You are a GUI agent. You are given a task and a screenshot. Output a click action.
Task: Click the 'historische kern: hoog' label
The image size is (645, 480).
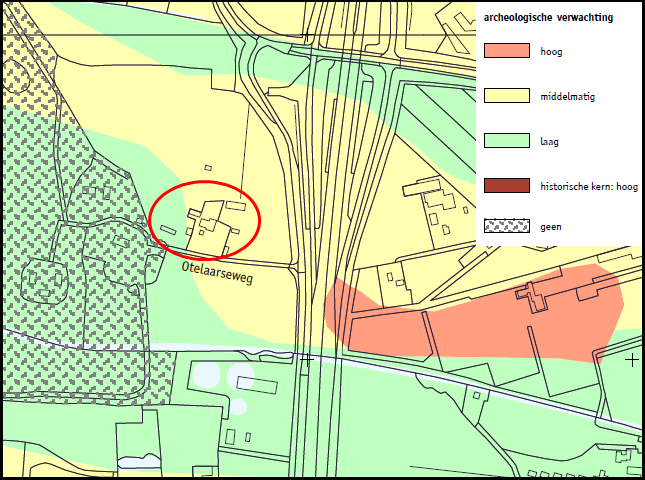[x=589, y=186]
